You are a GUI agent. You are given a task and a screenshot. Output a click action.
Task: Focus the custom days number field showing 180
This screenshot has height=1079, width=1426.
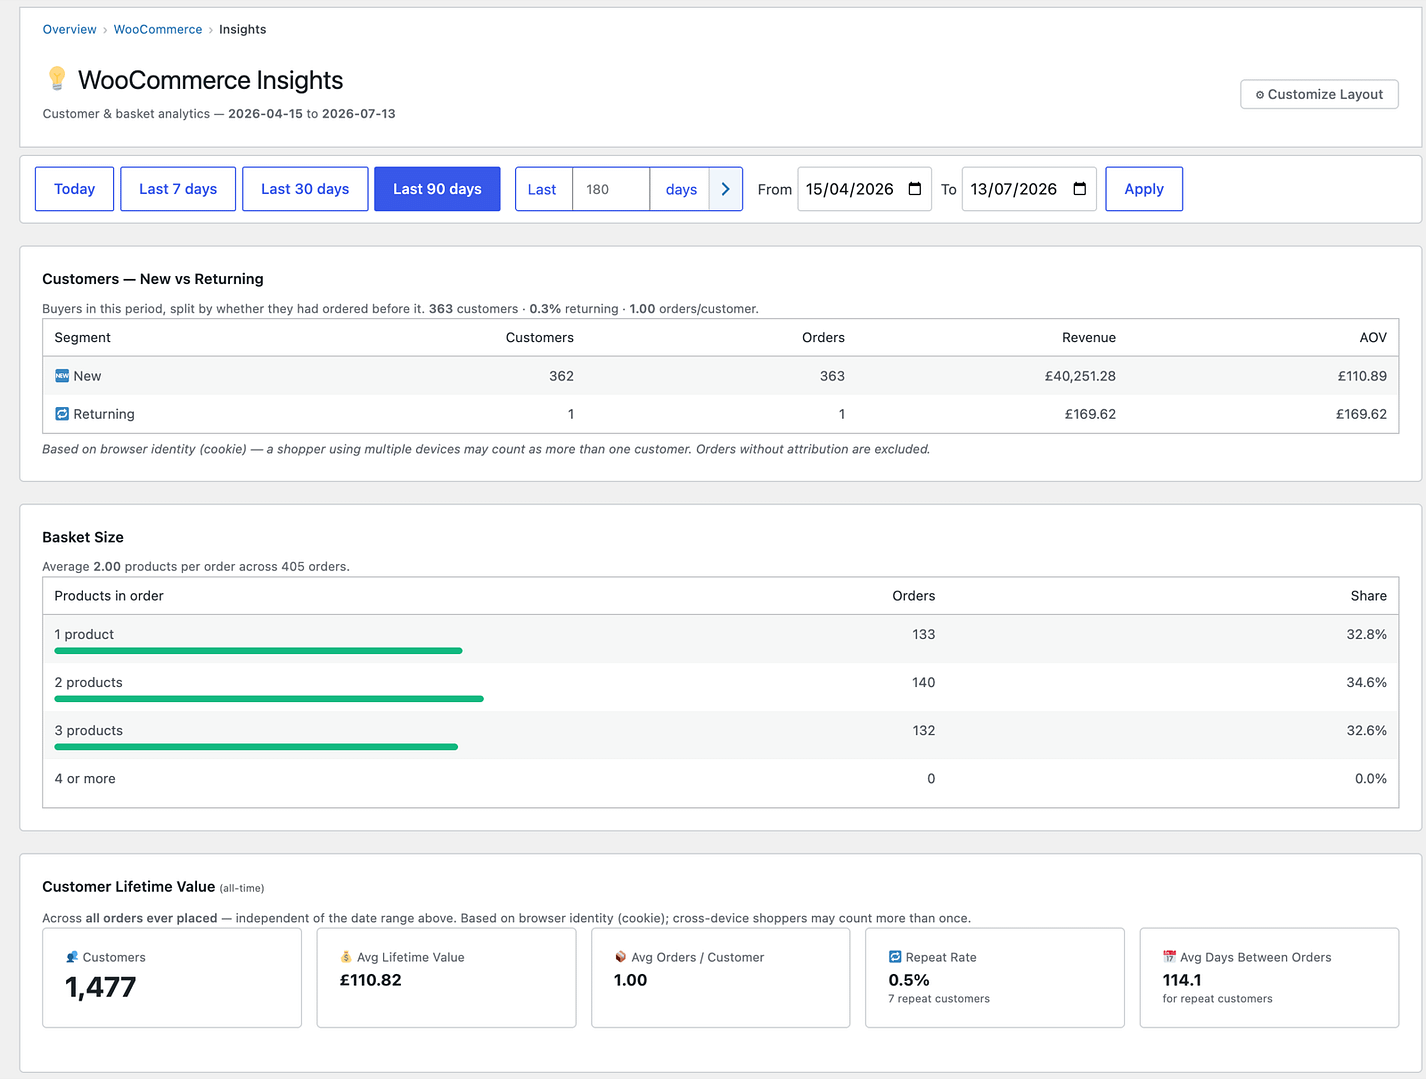click(611, 189)
